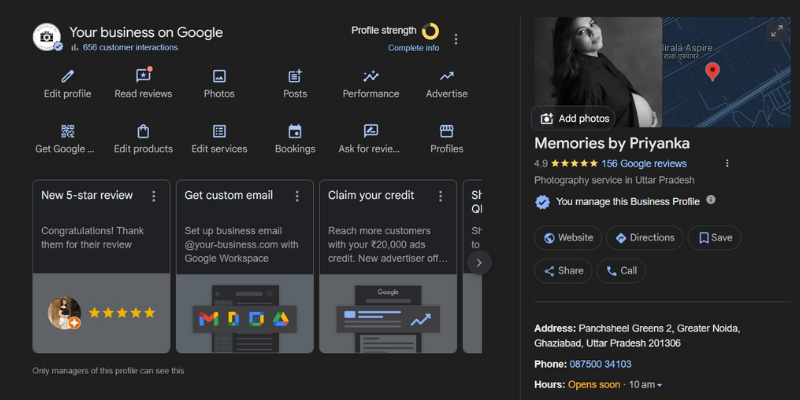Open options menu on New 5-star review card
The image size is (800, 400).
point(154,196)
